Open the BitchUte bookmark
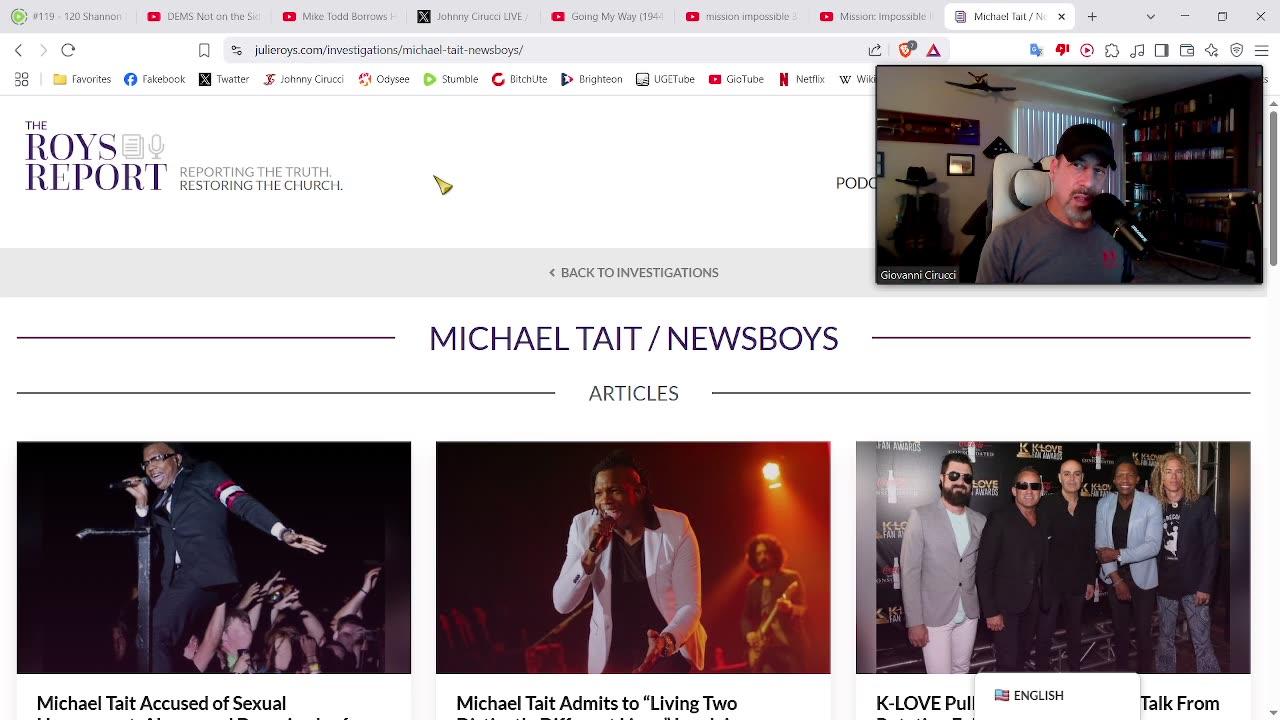This screenshot has width=1280, height=720. tap(519, 79)
